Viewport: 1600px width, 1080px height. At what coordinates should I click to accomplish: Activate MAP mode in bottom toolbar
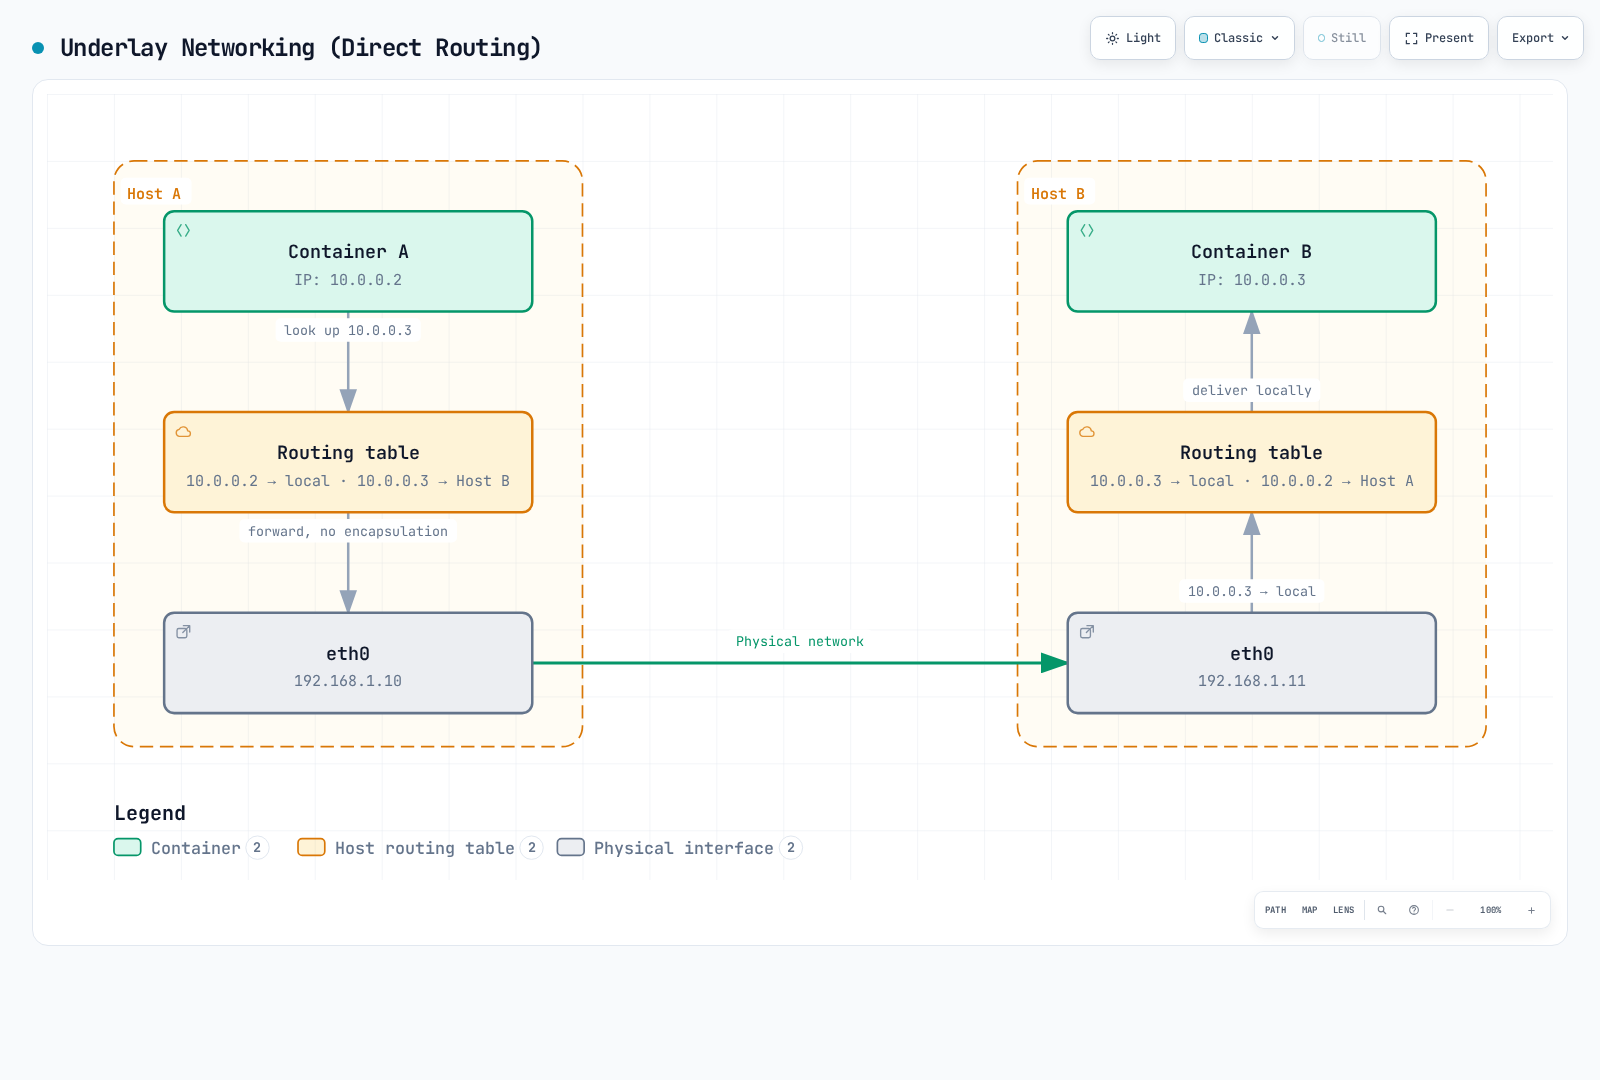(1310, 910)
